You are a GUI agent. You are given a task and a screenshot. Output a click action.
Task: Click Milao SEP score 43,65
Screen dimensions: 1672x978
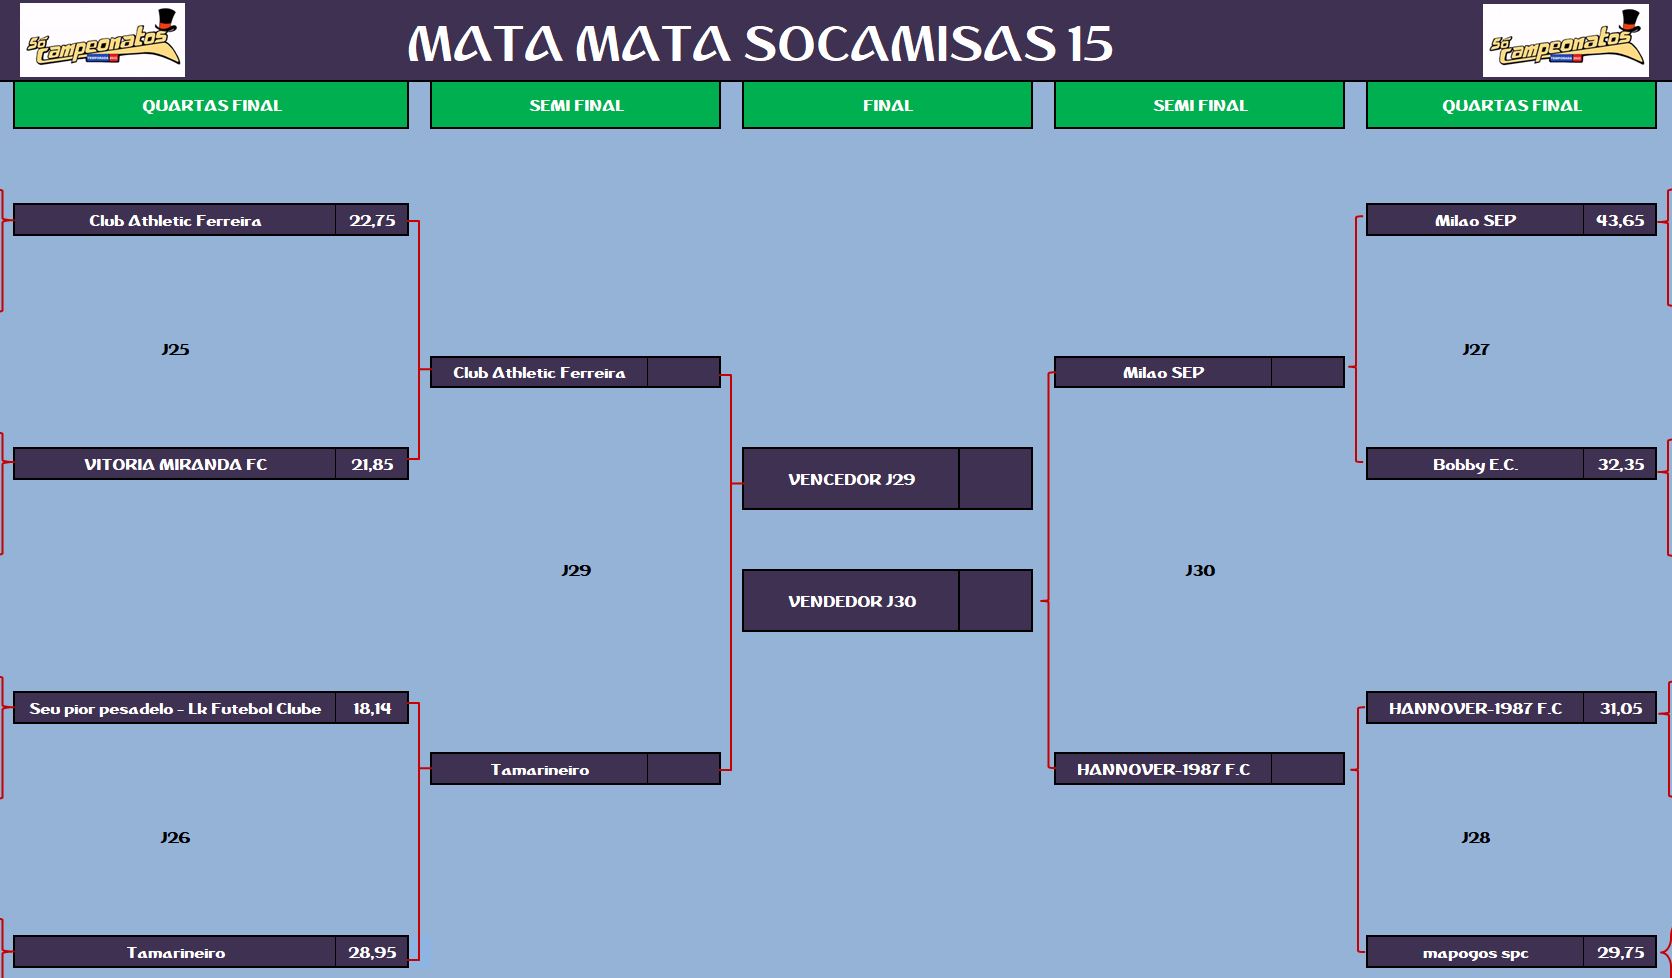point(1619,220)
